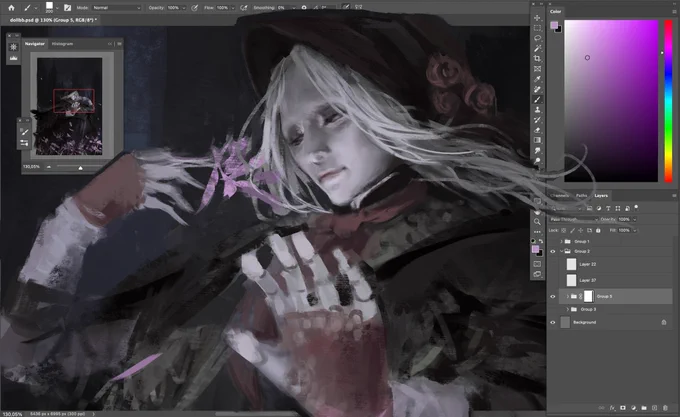The image size is (680, 417).
Task: Switch to the Channels tab
Action: (x=559, y=196)
